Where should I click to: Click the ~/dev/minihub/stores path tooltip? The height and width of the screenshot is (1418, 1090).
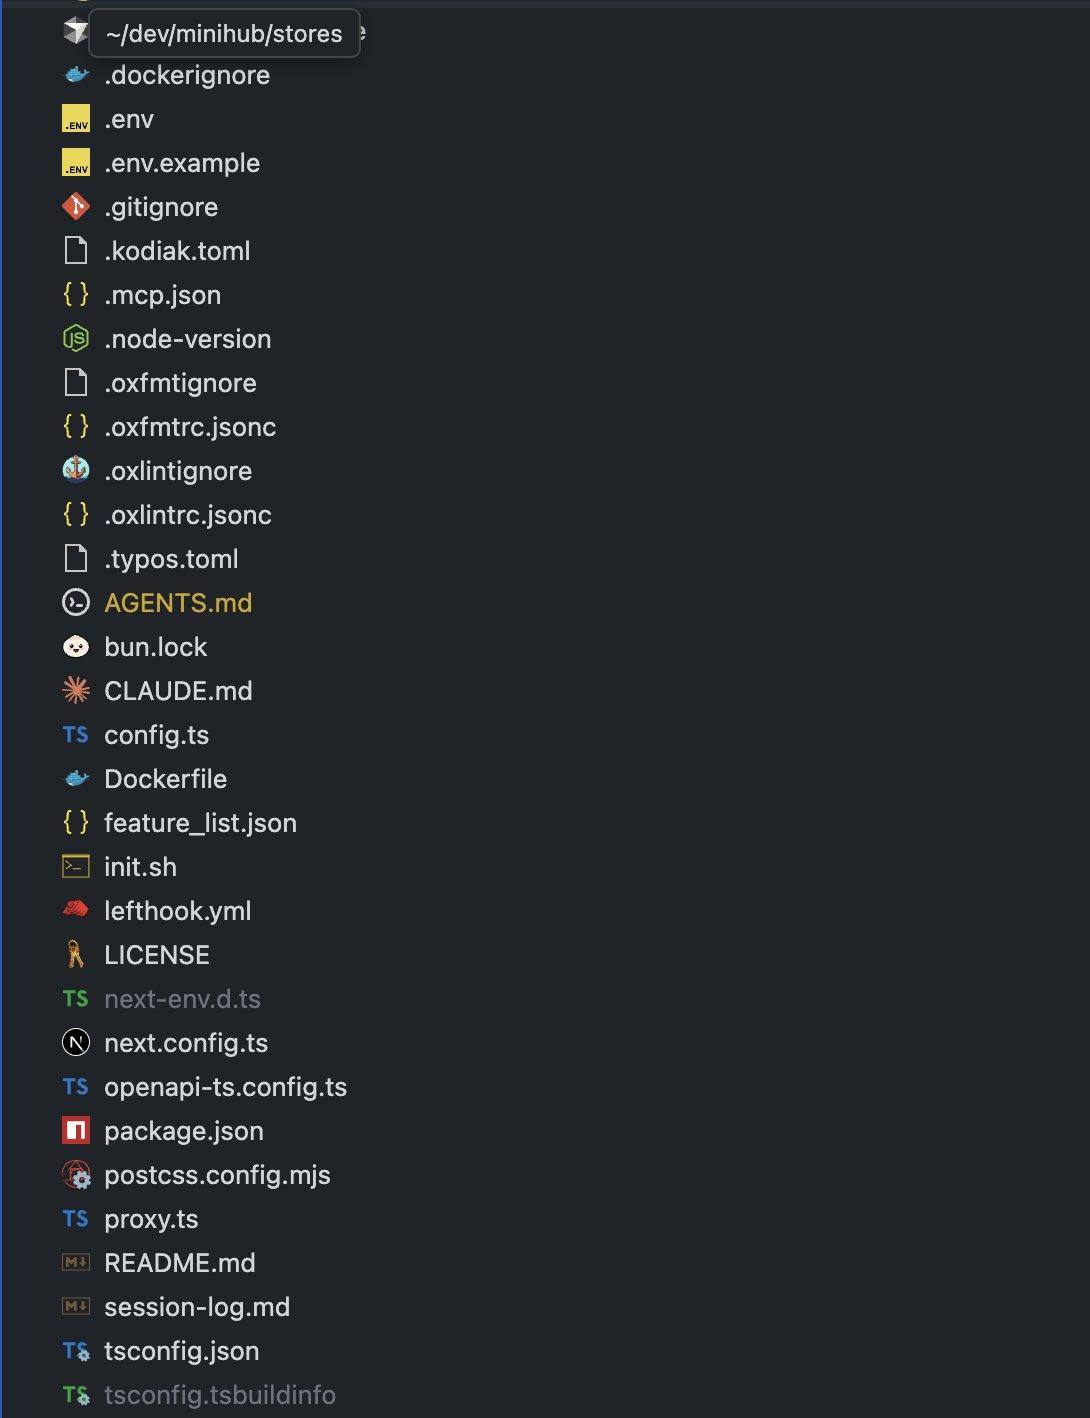pyautogui.click(x=224, y=34)
